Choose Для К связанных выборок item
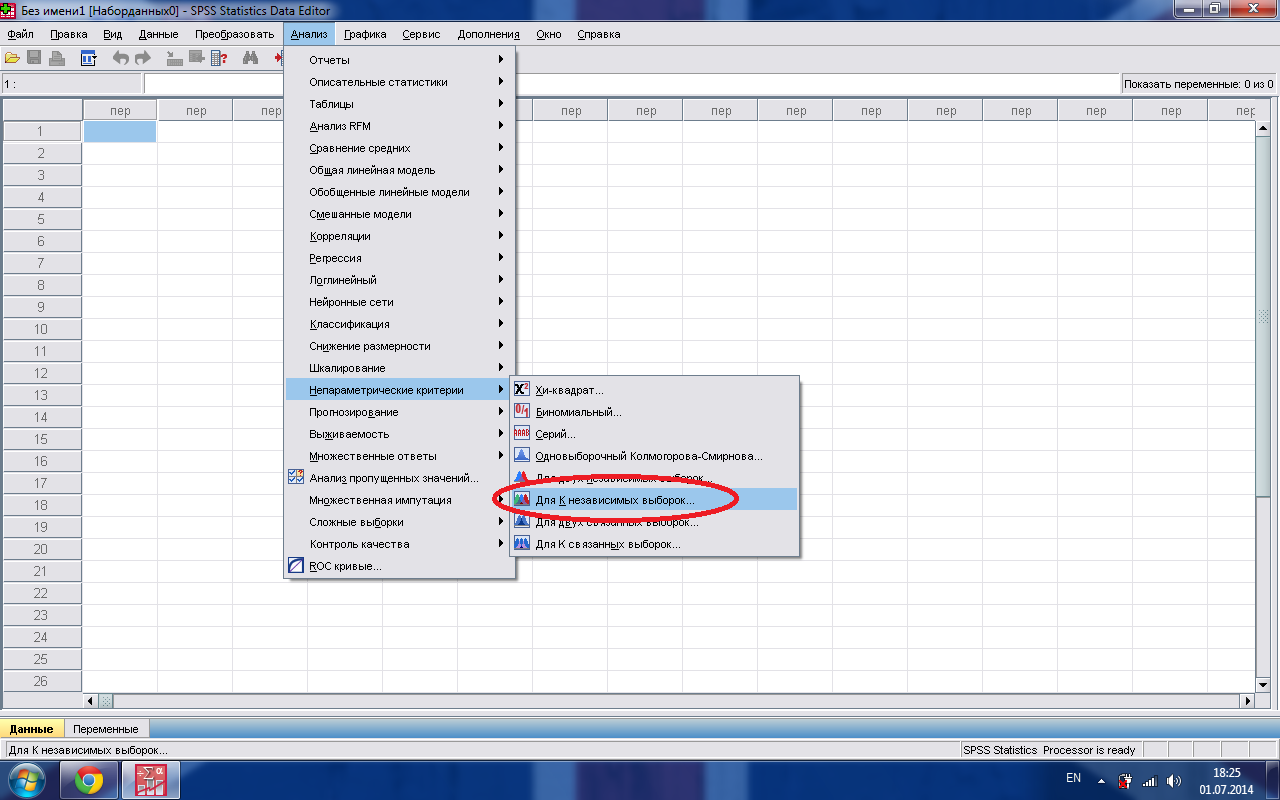The width and height of the screenshot is (1280, 800). click(x=654, y=544)
